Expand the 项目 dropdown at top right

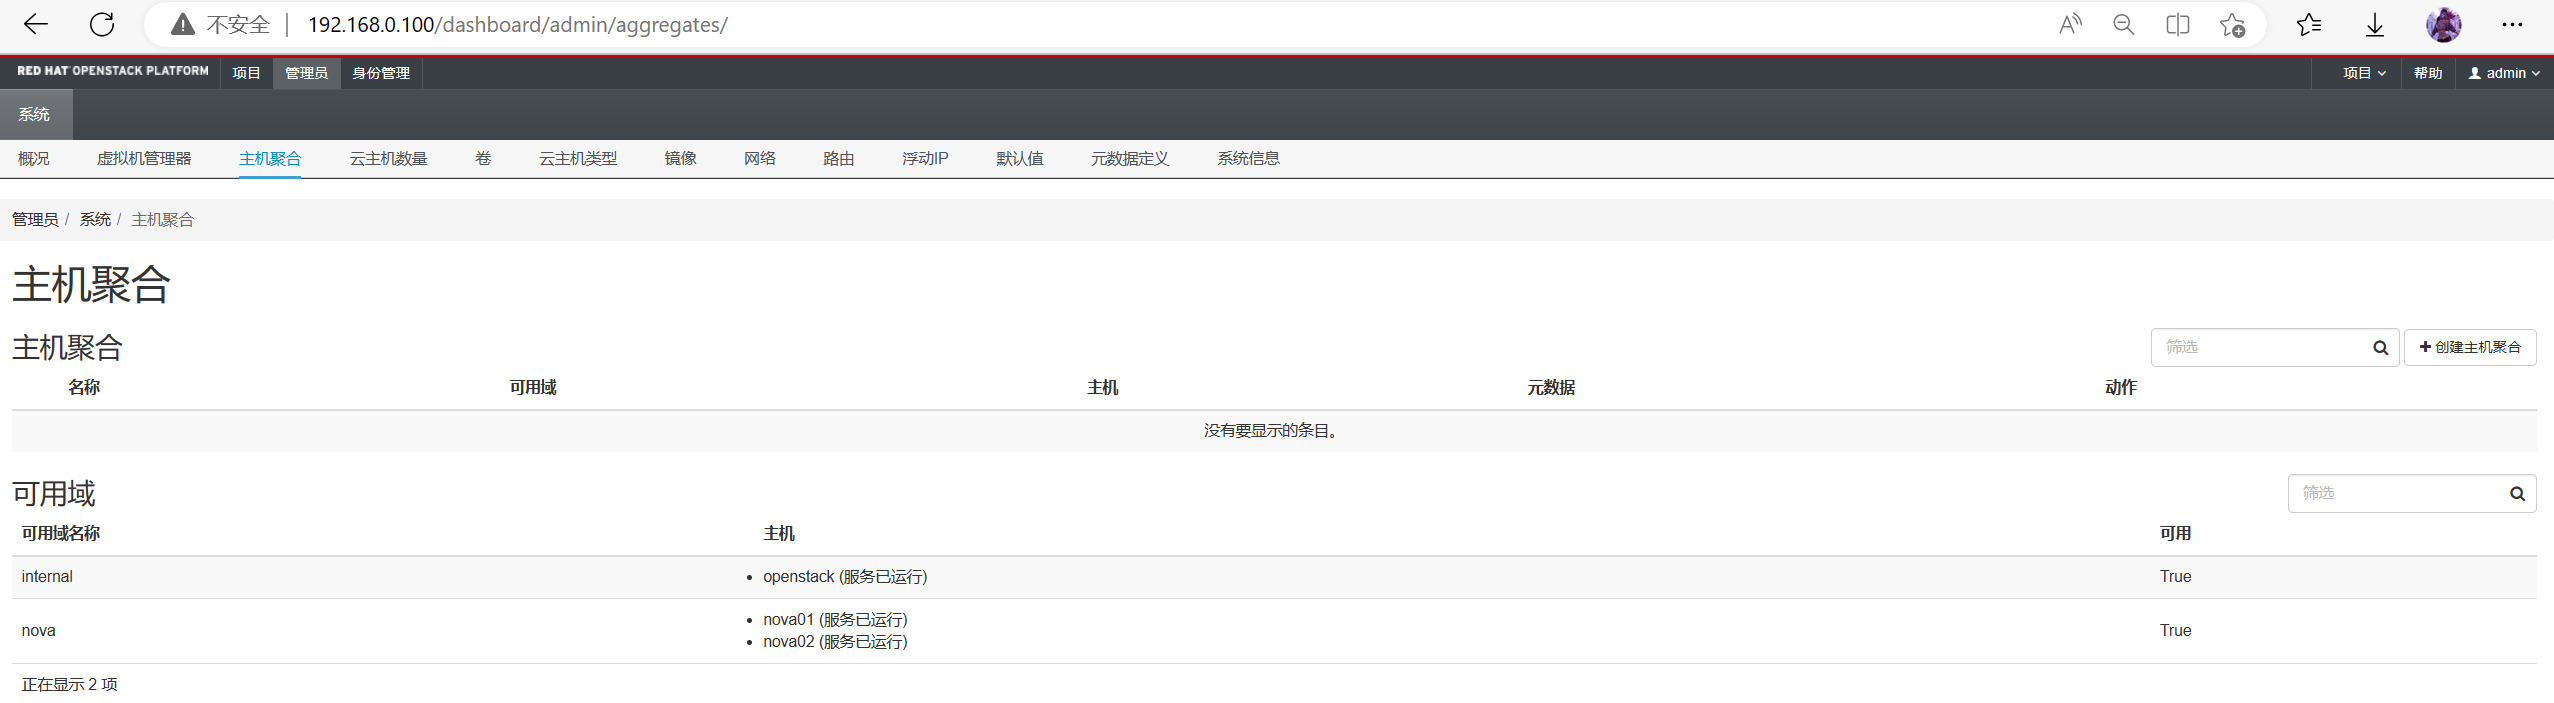(2364, 73)
